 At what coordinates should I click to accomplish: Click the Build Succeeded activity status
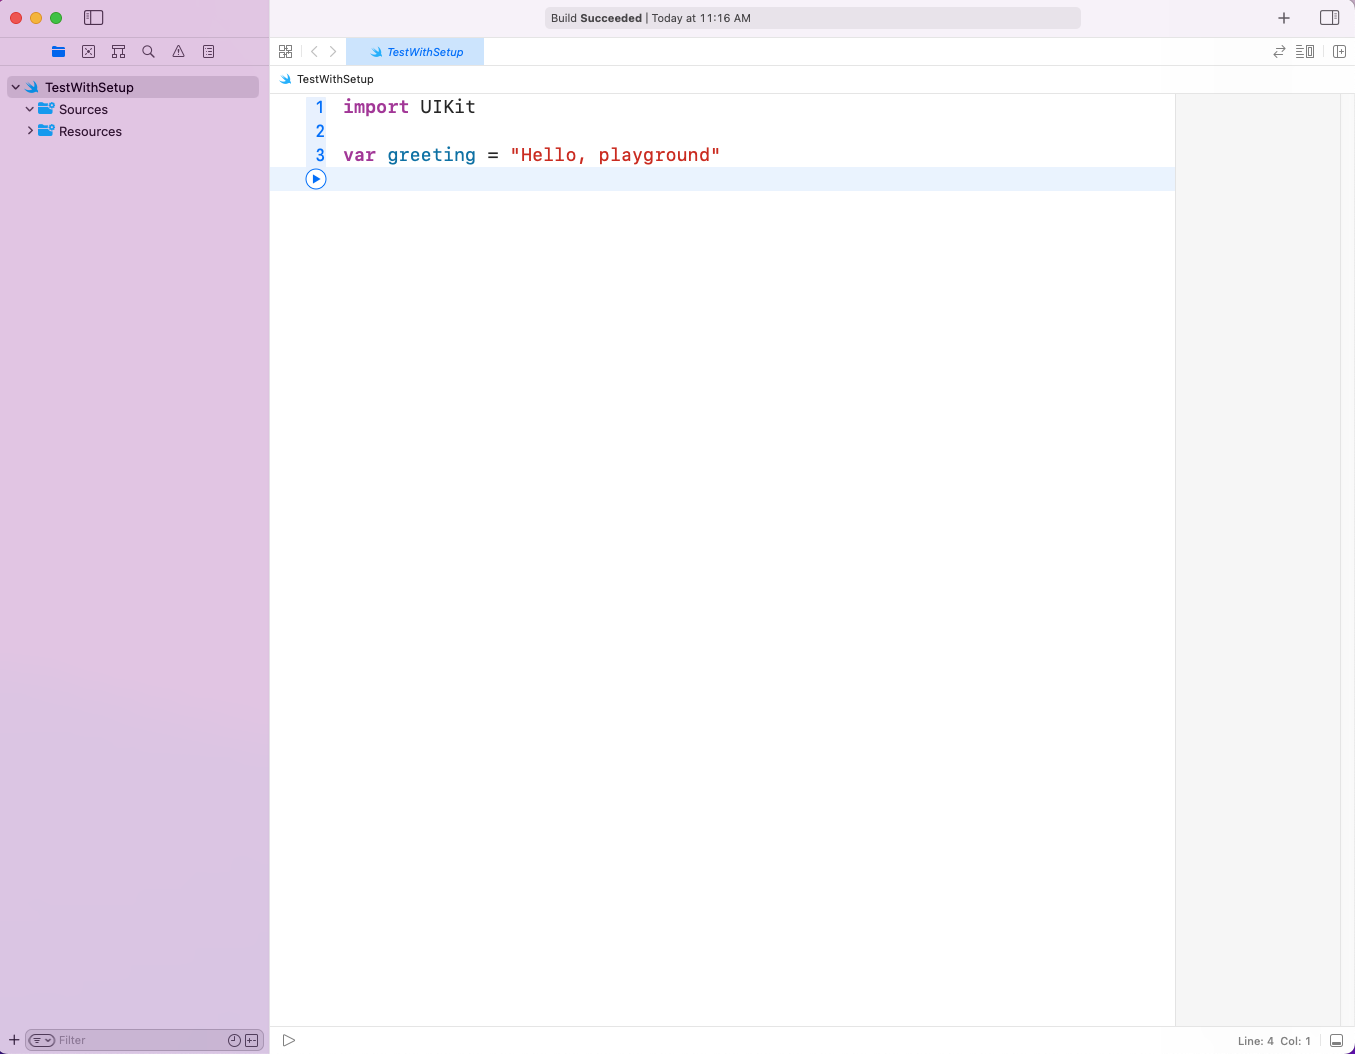tap(813, 18)
